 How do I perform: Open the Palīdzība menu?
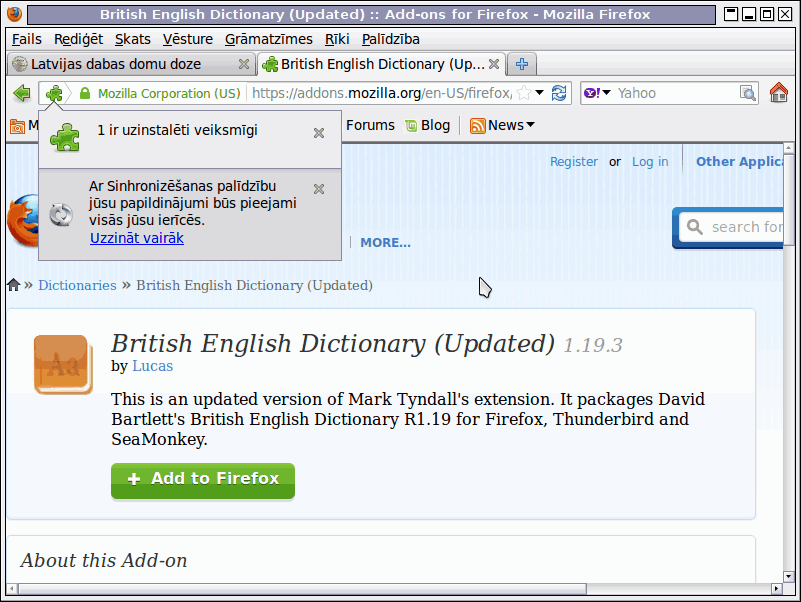(x=390, y=39)
